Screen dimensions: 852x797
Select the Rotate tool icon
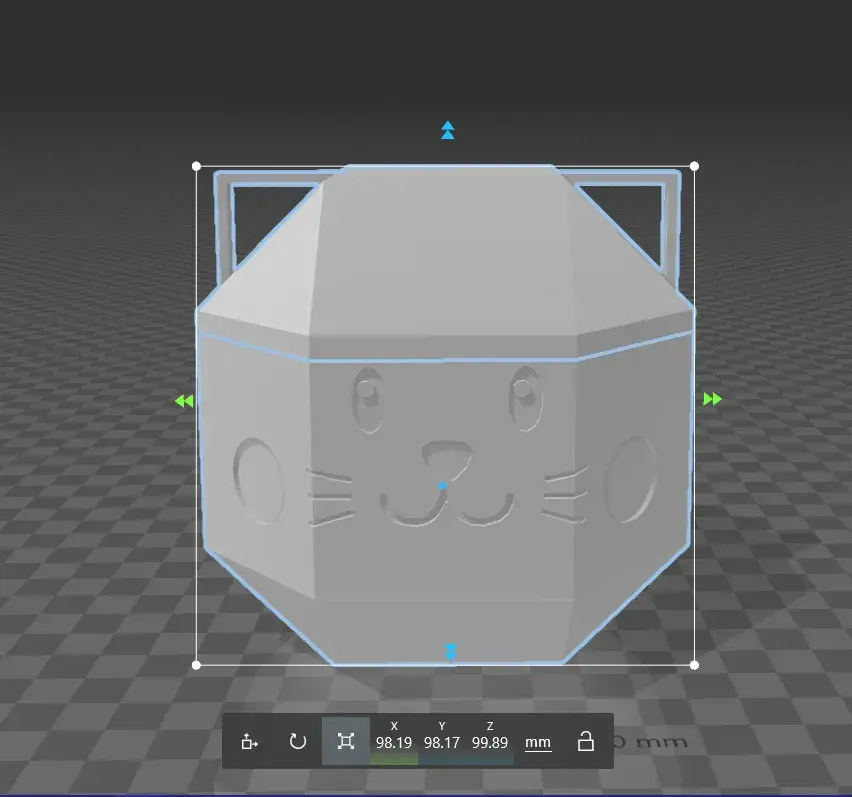click(297, 741)
